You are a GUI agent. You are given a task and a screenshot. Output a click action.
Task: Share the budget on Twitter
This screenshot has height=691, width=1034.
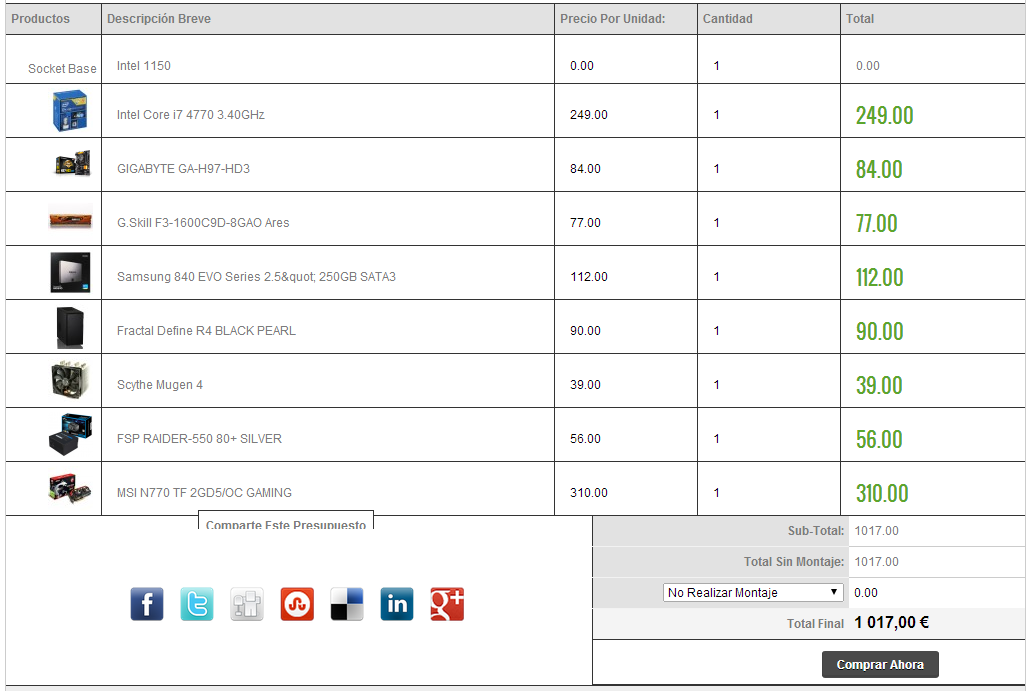point(197,604)
